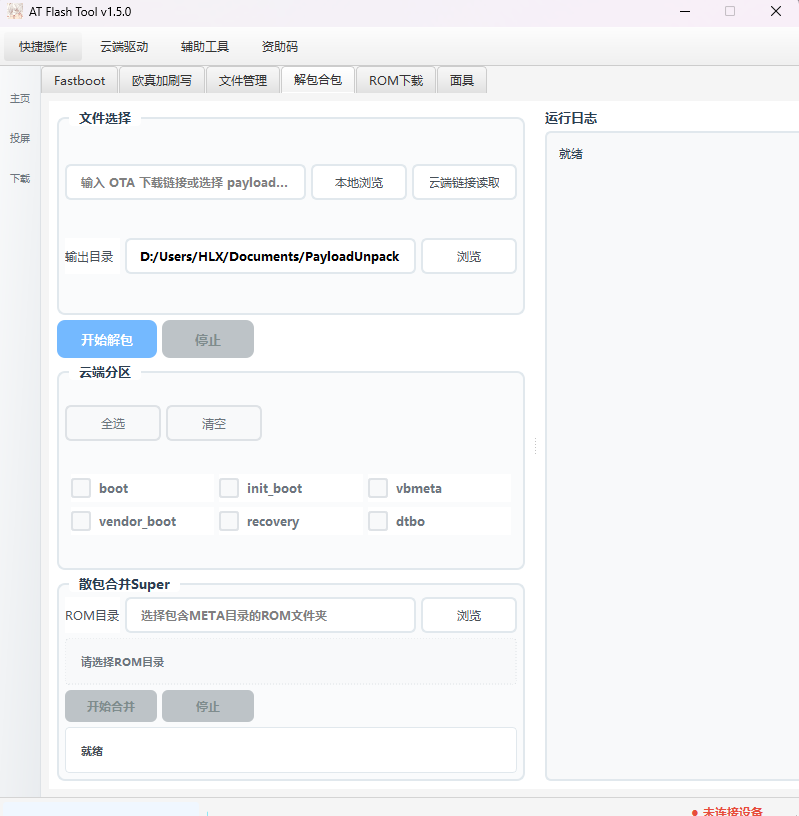Click the 云端链接读取 button
Image resolution: width=799 pixels, height=816 pixels.
[464, 182]
